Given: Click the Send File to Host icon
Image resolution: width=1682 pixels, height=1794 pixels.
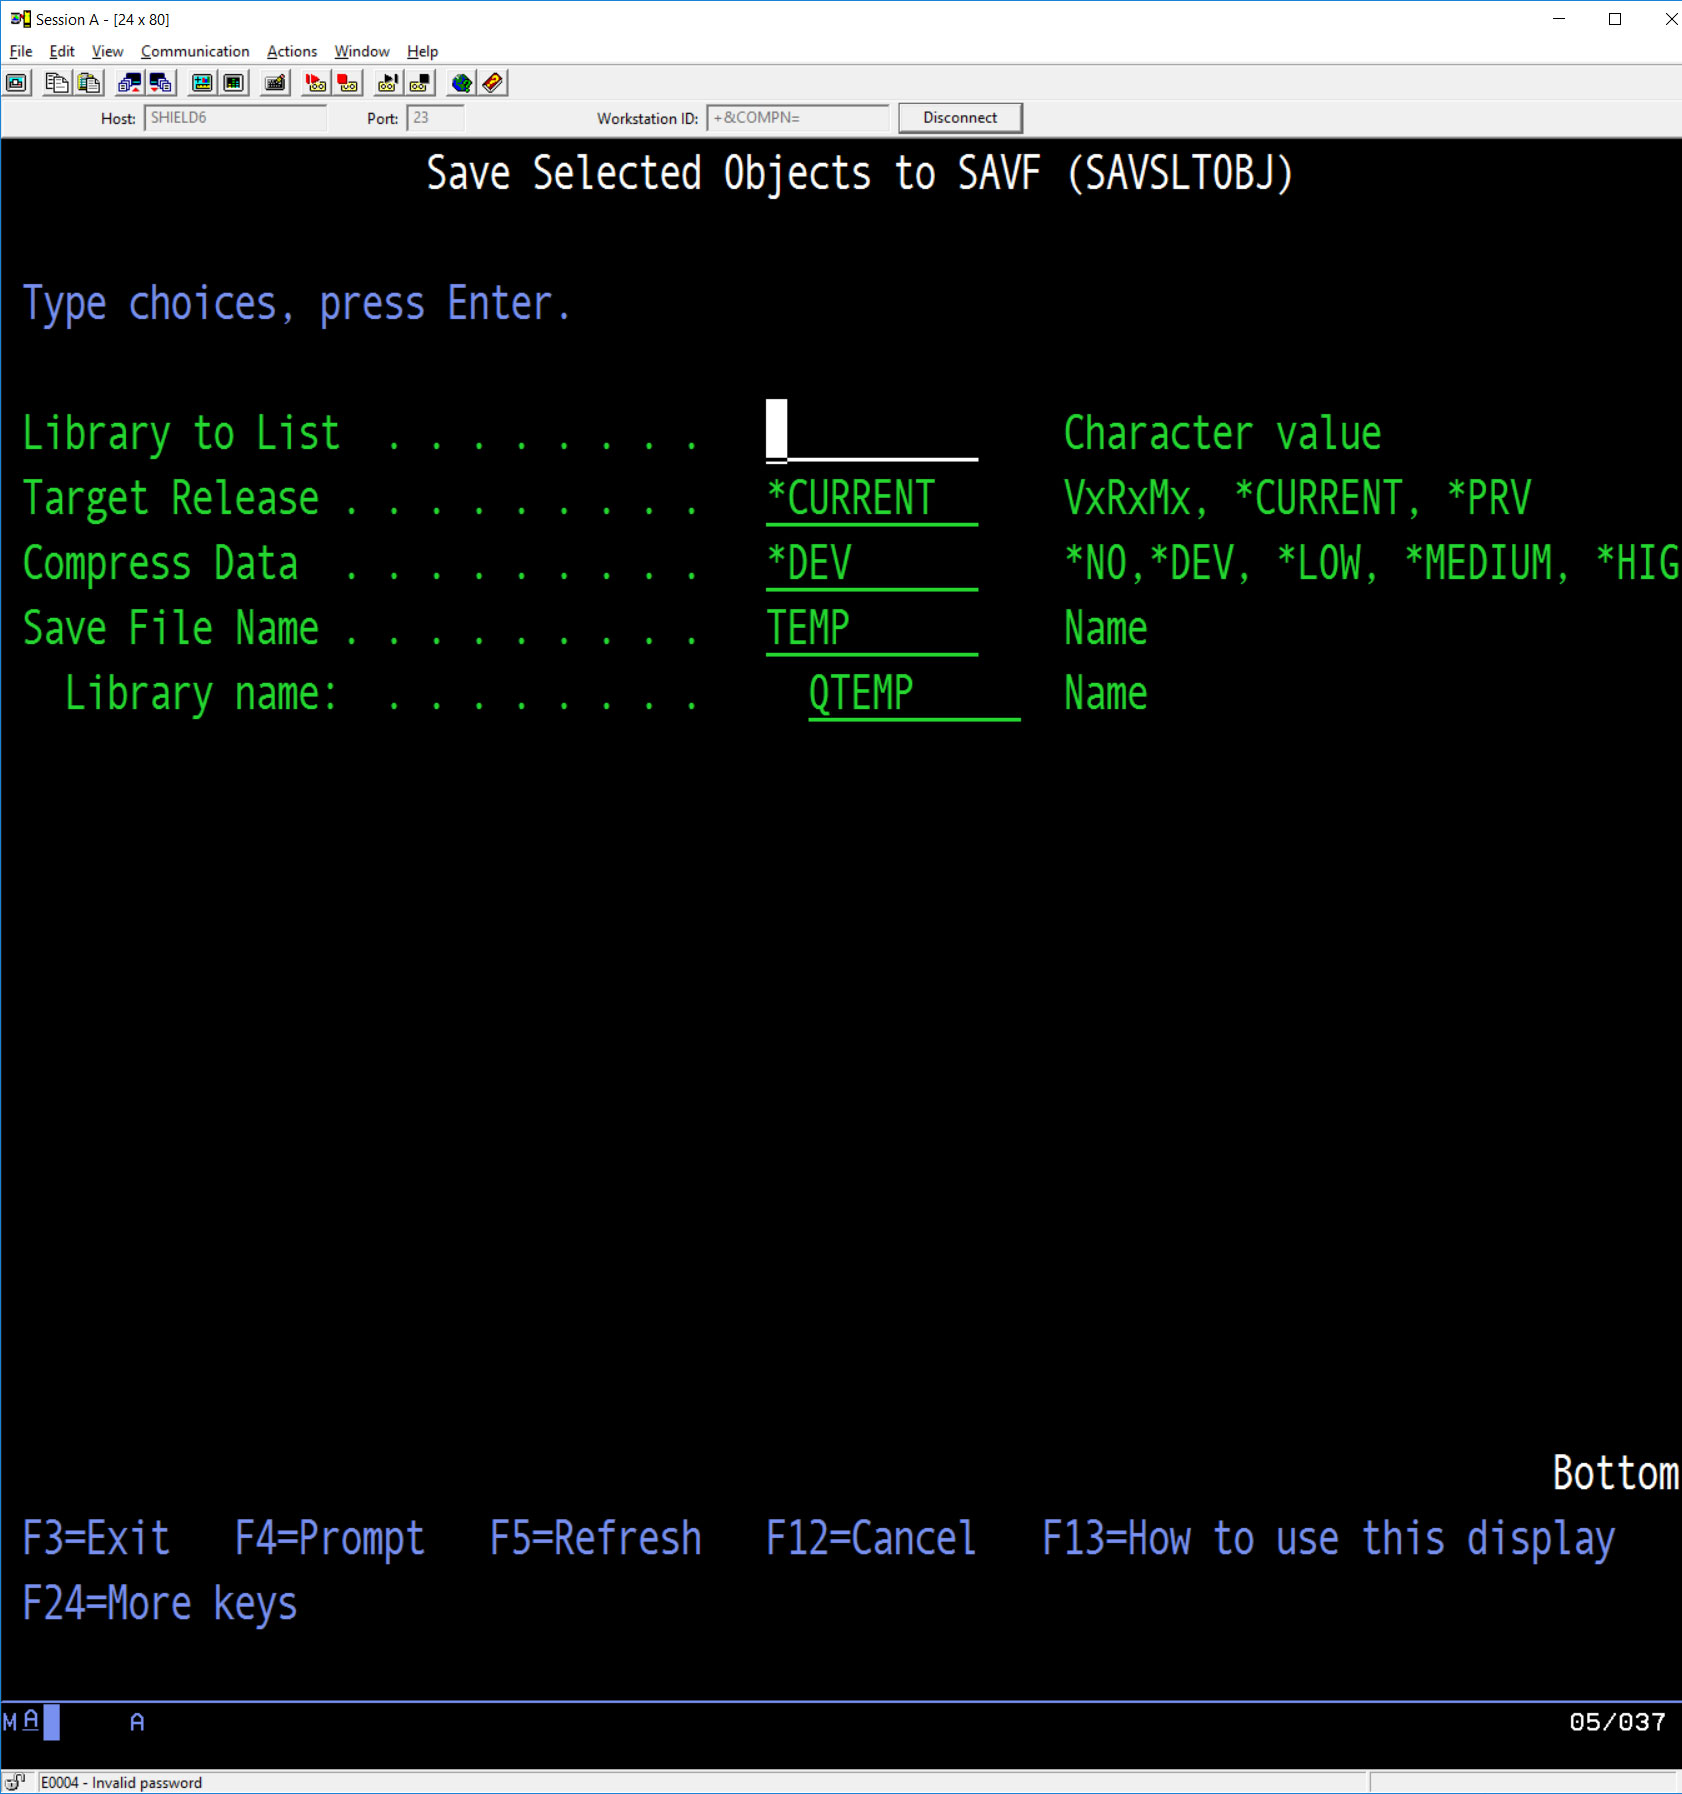Looking at the screenshot, I should pyautogui.click(x=129, y=83).
